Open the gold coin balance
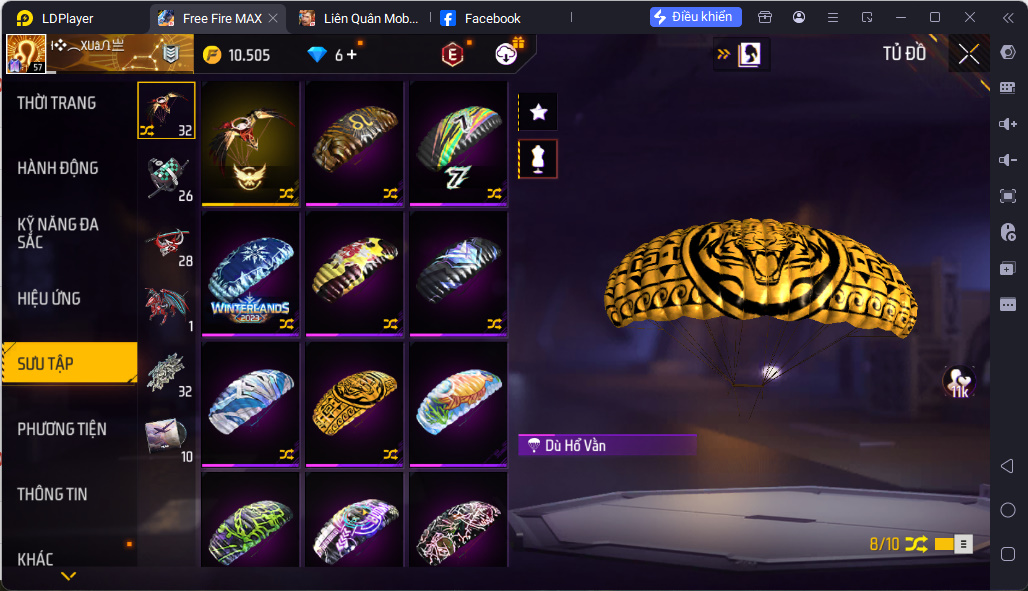 (237, 55)
